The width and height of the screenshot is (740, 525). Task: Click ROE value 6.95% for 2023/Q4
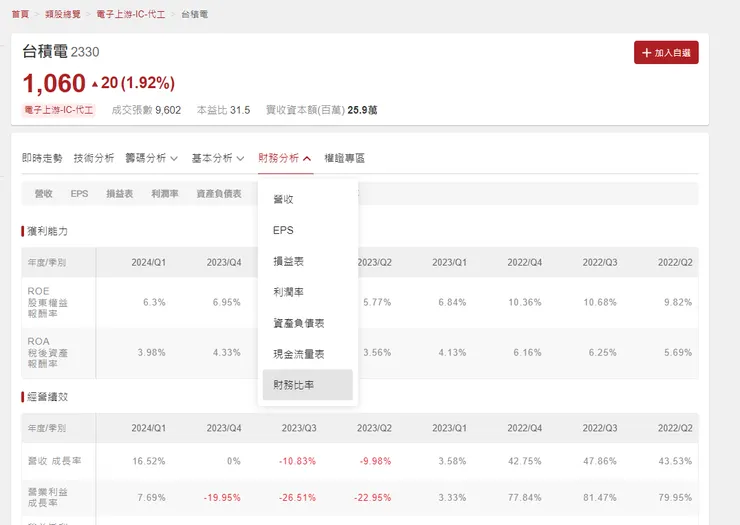[x=227, y=302]
